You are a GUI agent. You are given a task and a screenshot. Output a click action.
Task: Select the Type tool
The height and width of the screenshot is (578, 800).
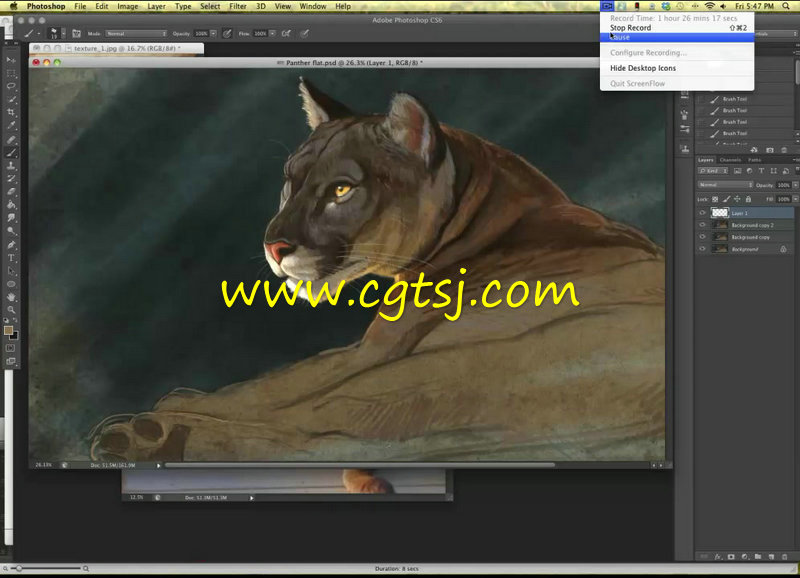click(x=11, y=258)
